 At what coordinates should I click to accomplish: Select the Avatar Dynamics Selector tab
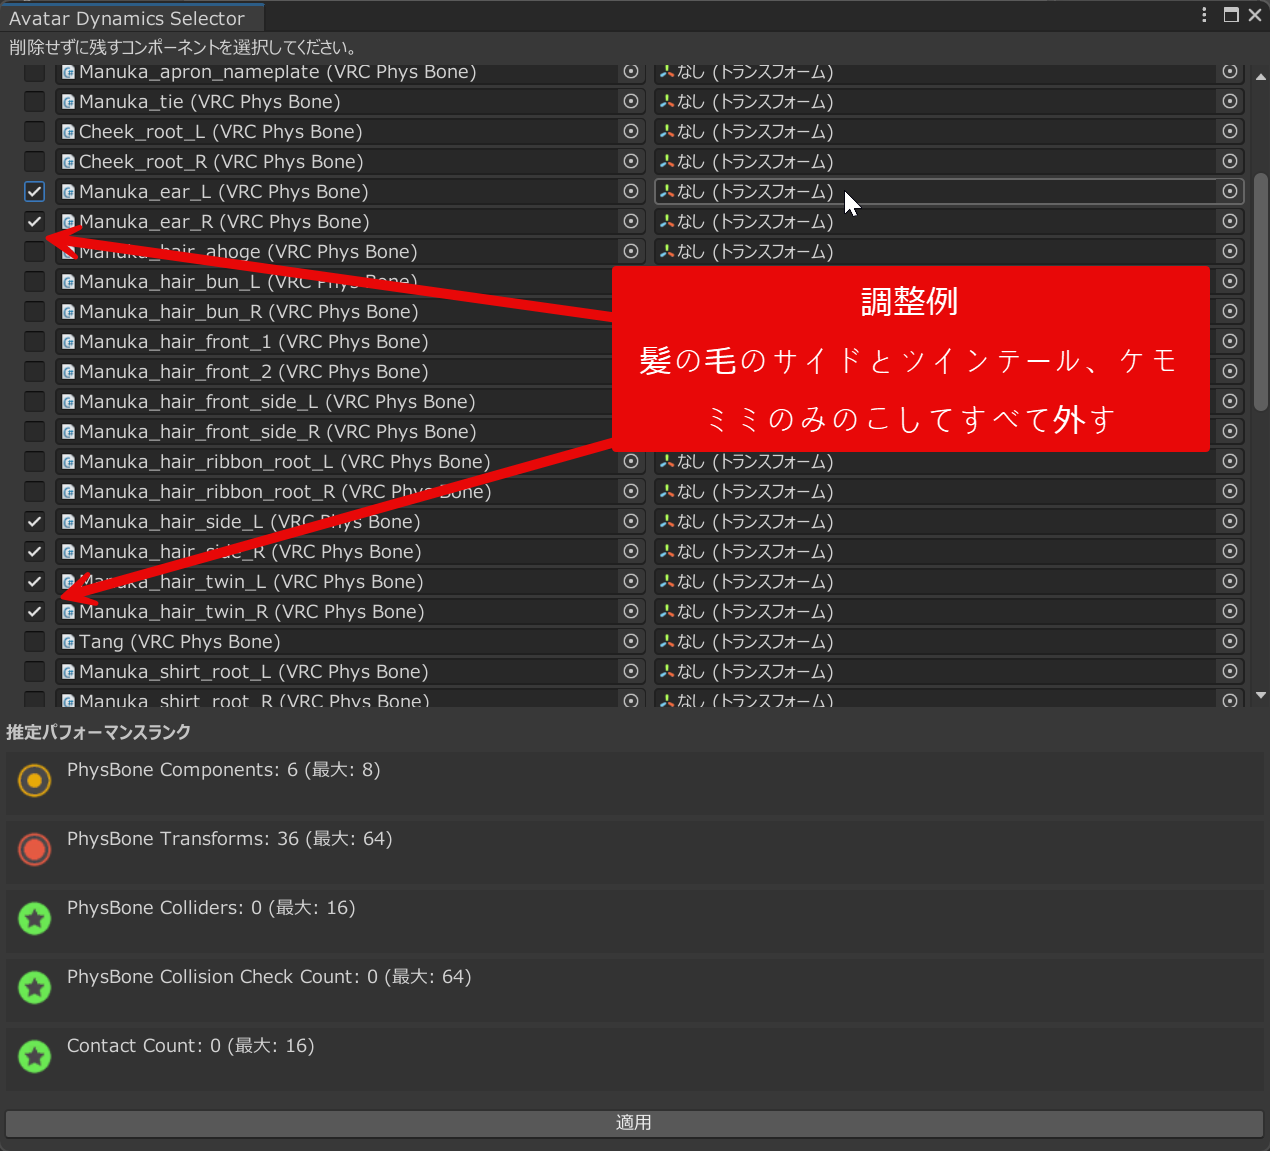(x=127, y=18)
